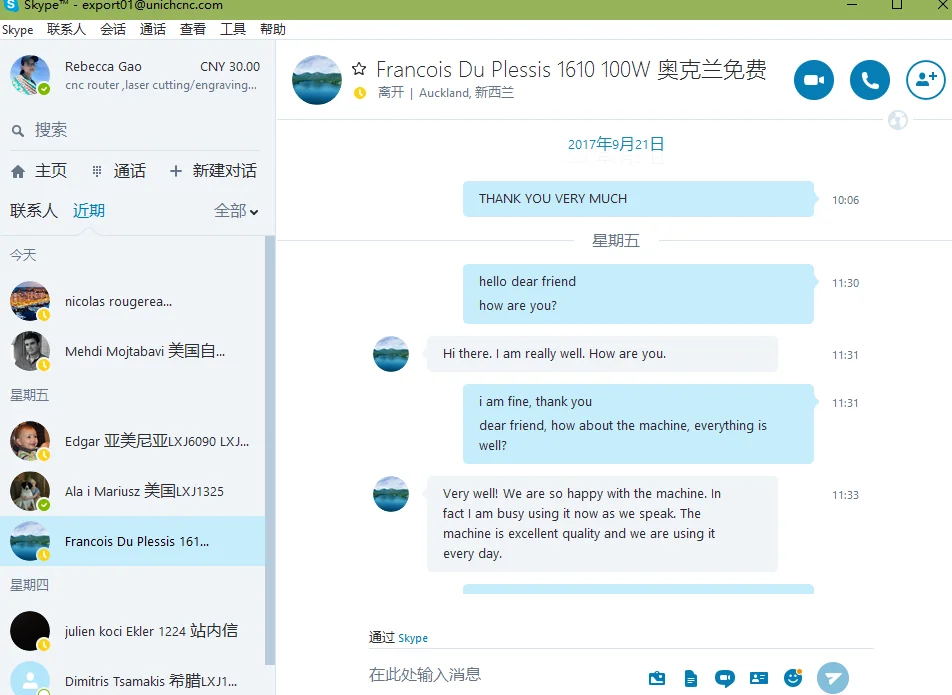Start a voice call with Francois
Viewport: 952px width, 695px height.
pos(869,80)
